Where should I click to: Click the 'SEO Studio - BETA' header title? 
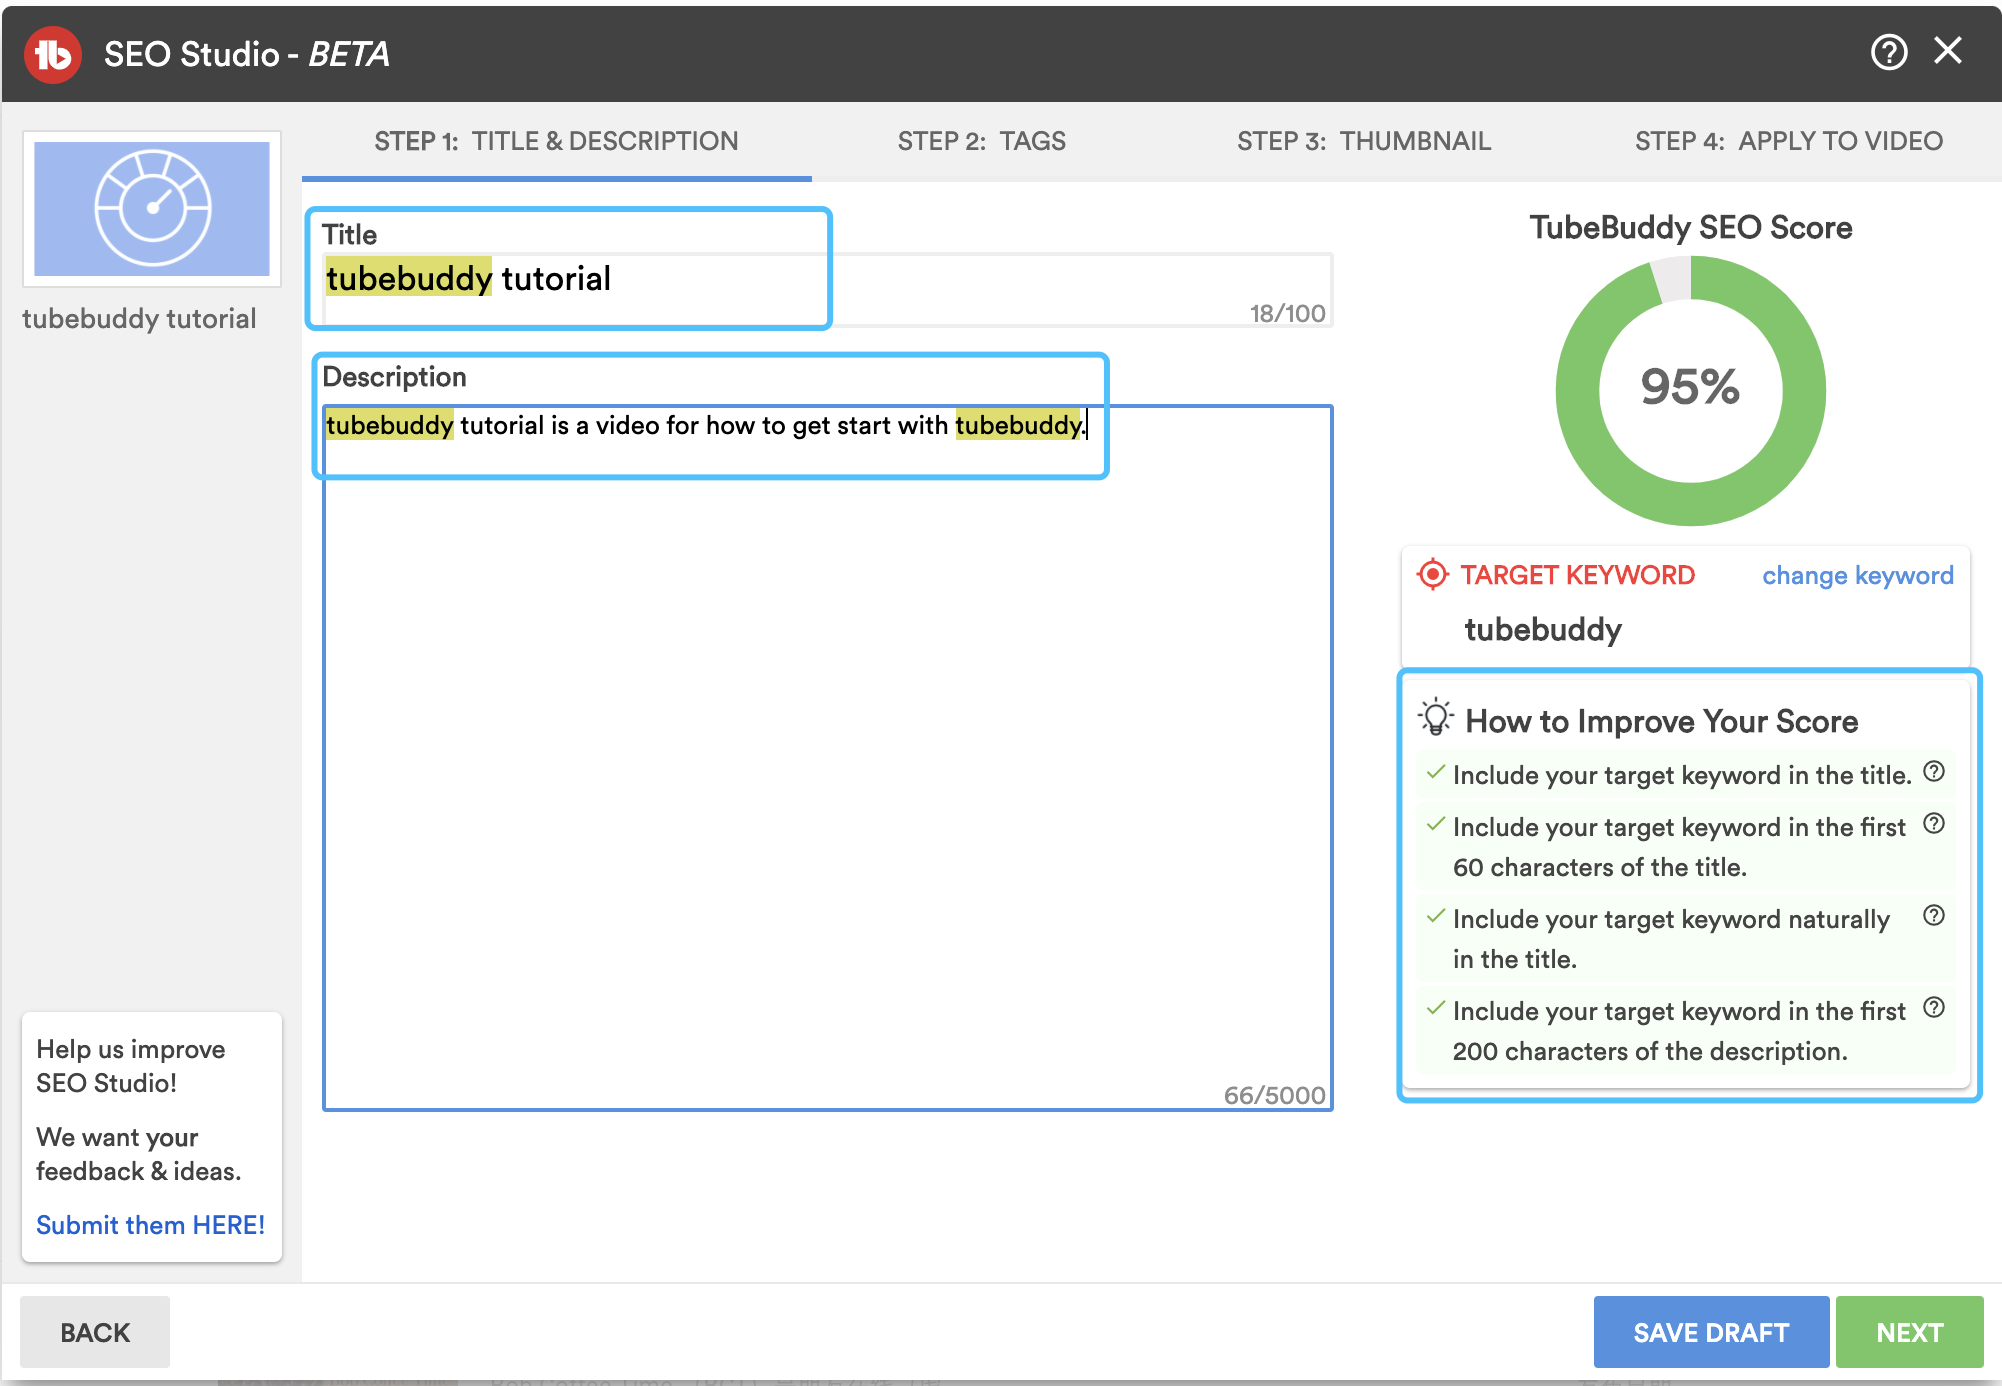coord(247,54)
